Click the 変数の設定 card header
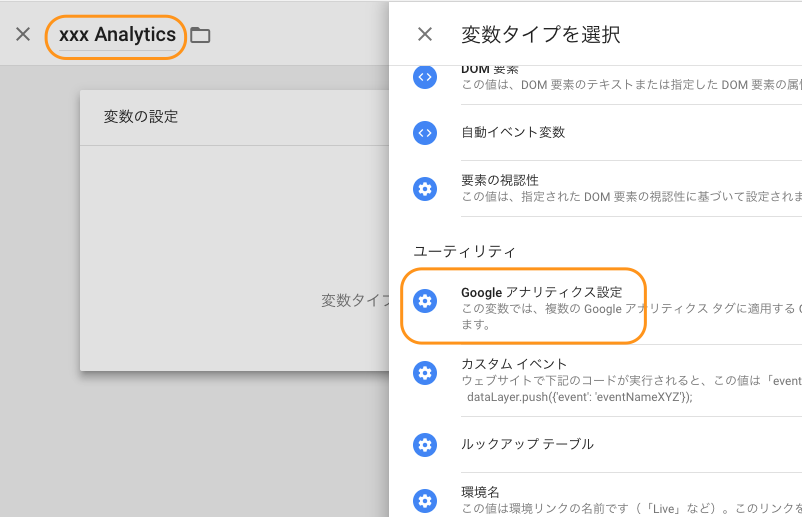802x517 pixels. click(234, 118)
